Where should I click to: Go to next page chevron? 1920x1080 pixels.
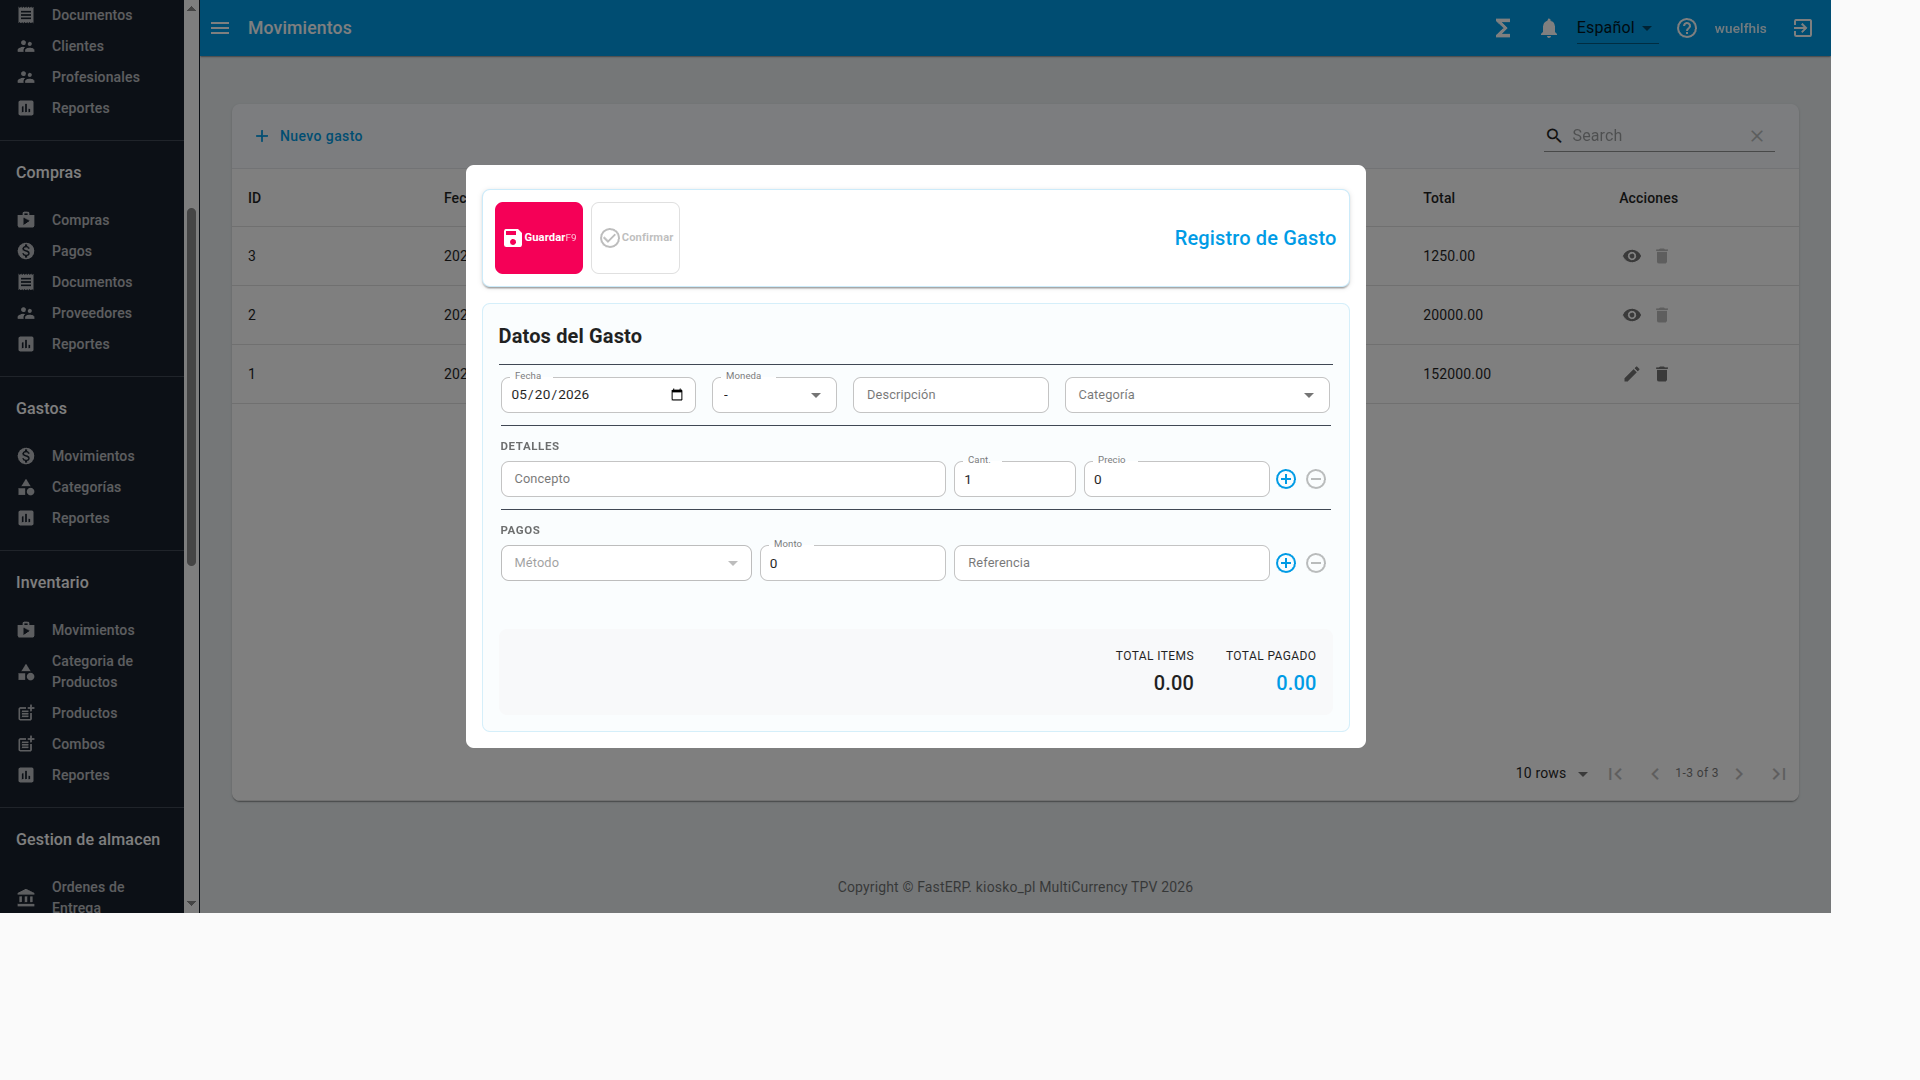tap(1739, 774)
